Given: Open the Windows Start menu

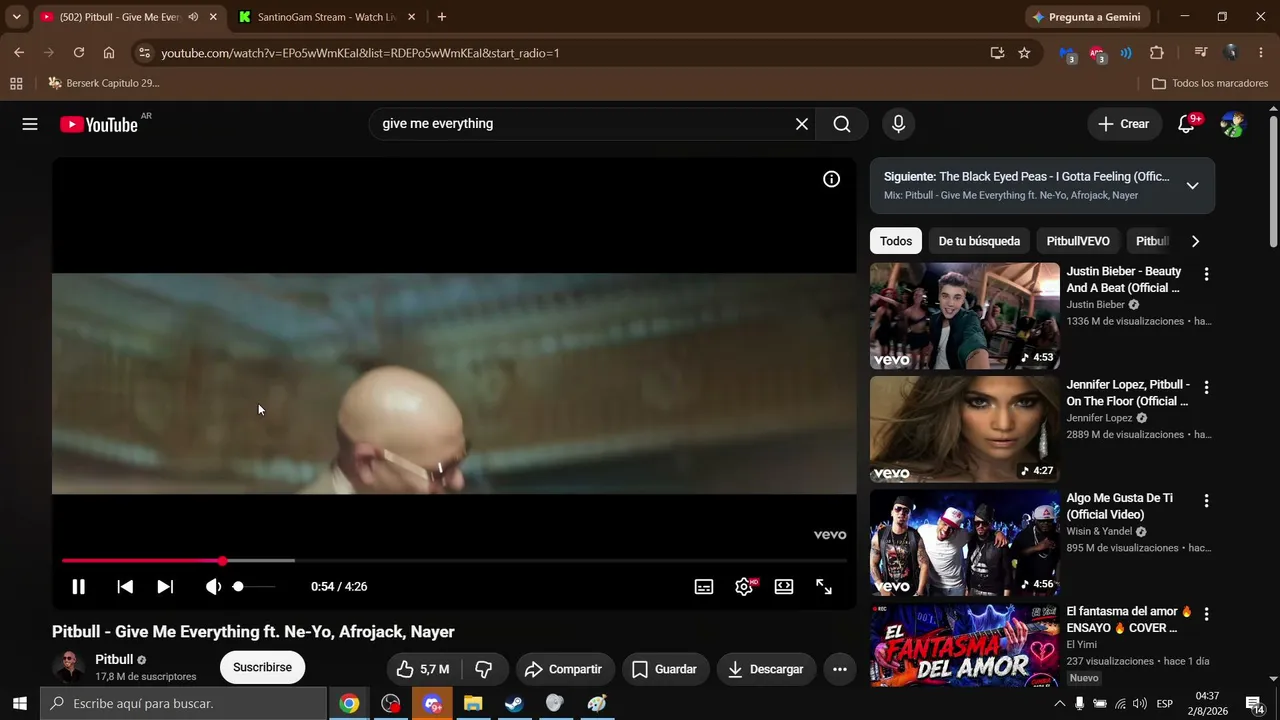Looking at the screenshot, I should pyautogui.click(x=20, y=704).
